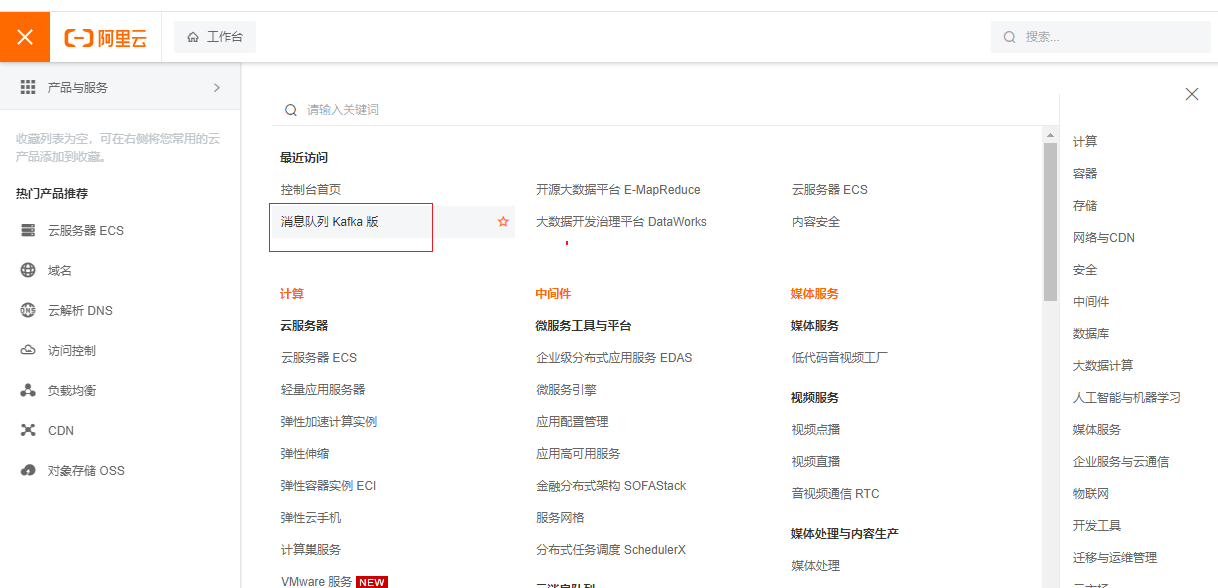The image size is (1218, 588).
Task: Open 服务网格
Action: 560,518
